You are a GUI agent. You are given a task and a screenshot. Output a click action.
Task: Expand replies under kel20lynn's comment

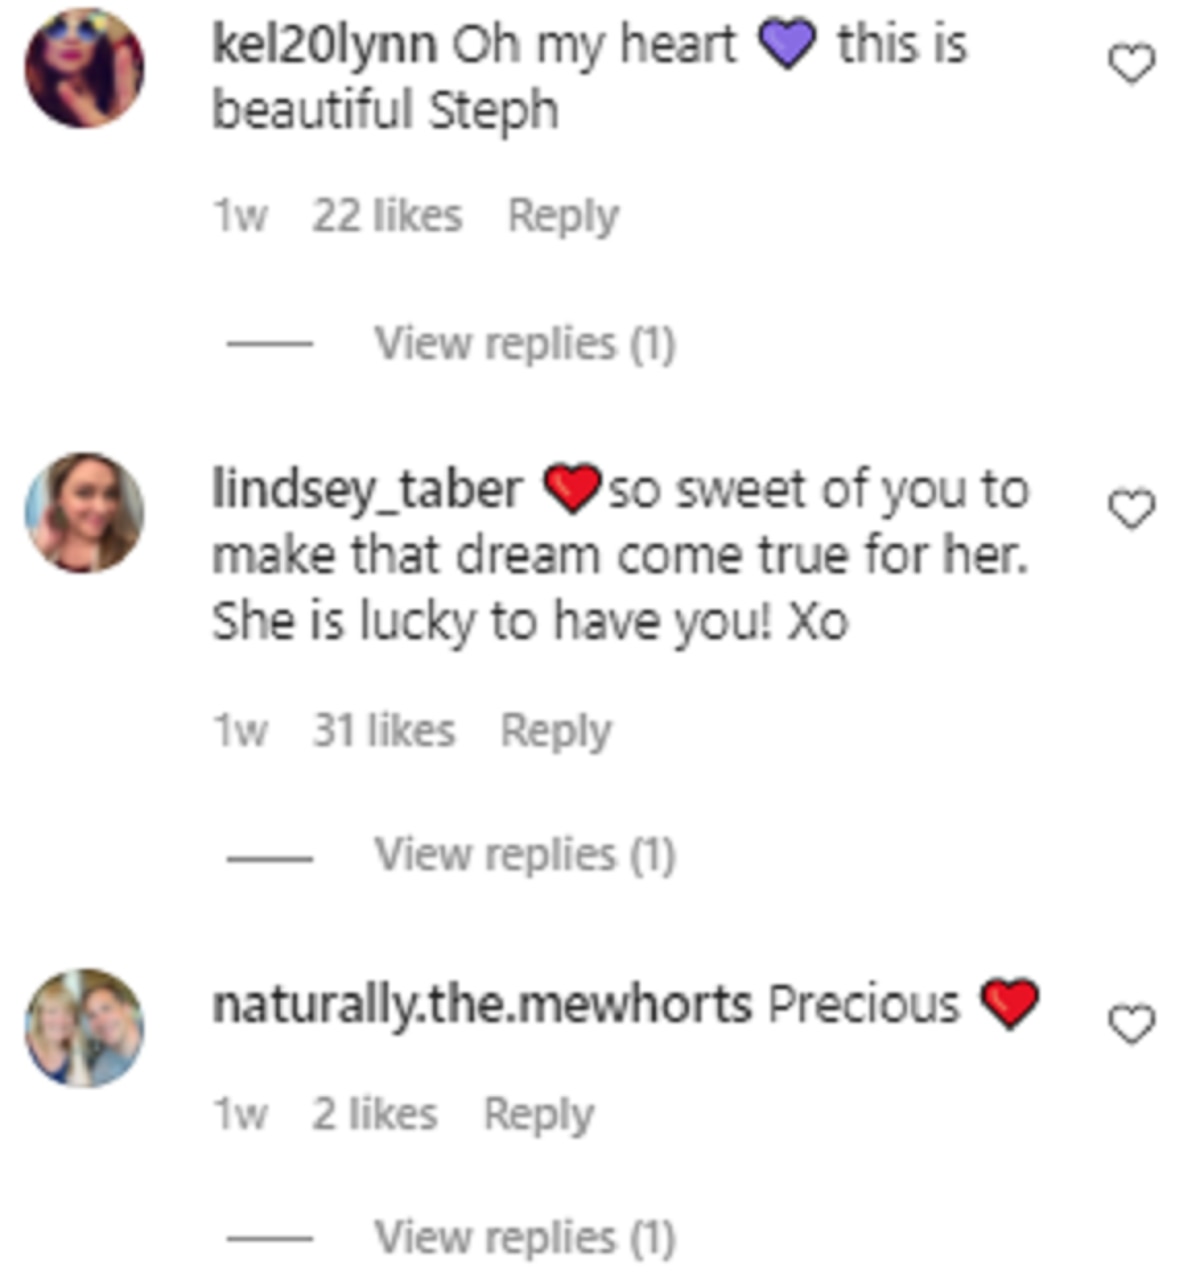[524, 344]
